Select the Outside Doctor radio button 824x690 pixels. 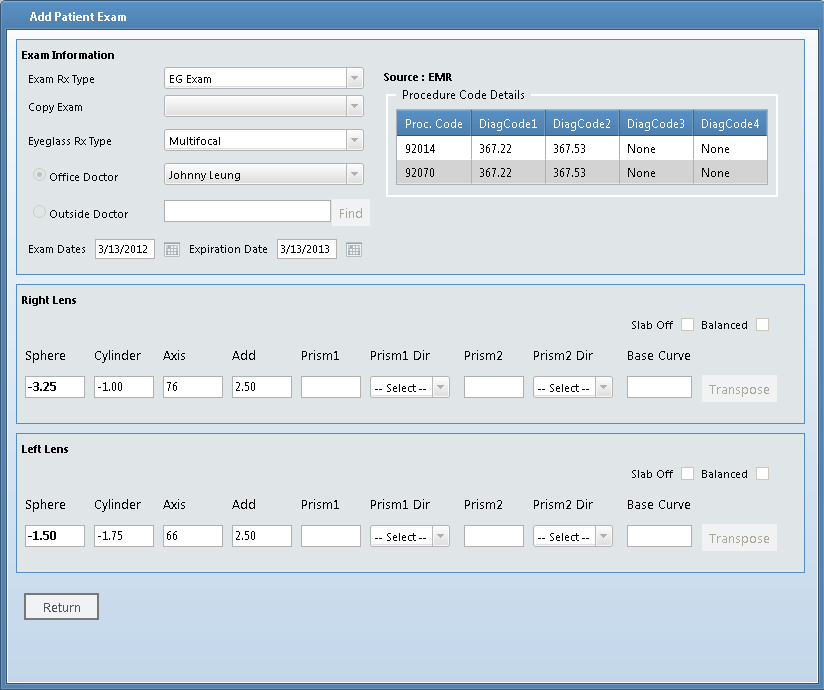point(39,212)
